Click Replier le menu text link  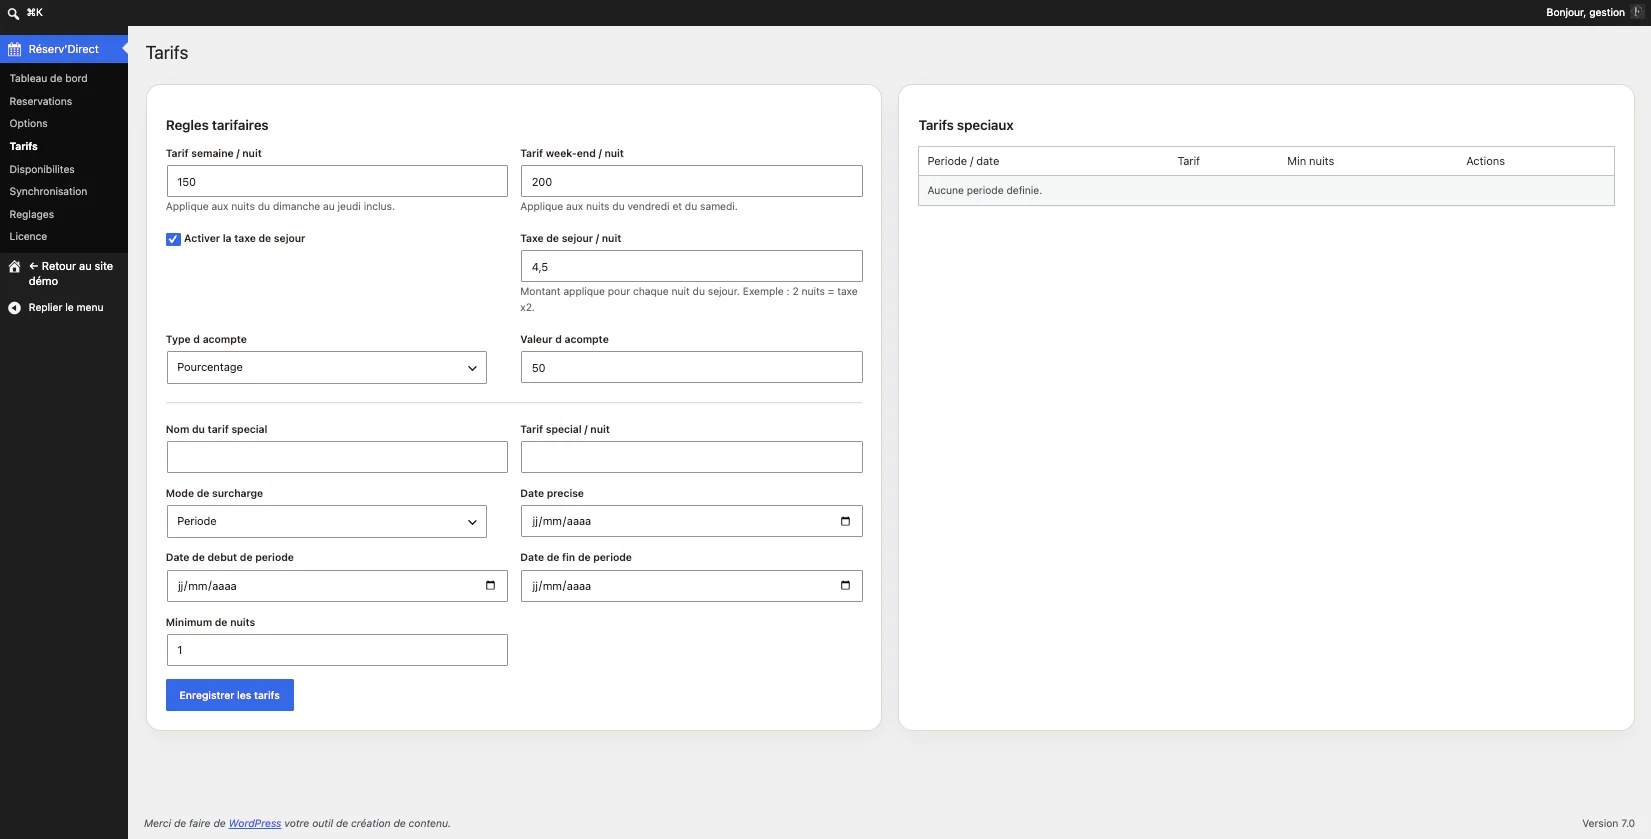coord(66,308)
